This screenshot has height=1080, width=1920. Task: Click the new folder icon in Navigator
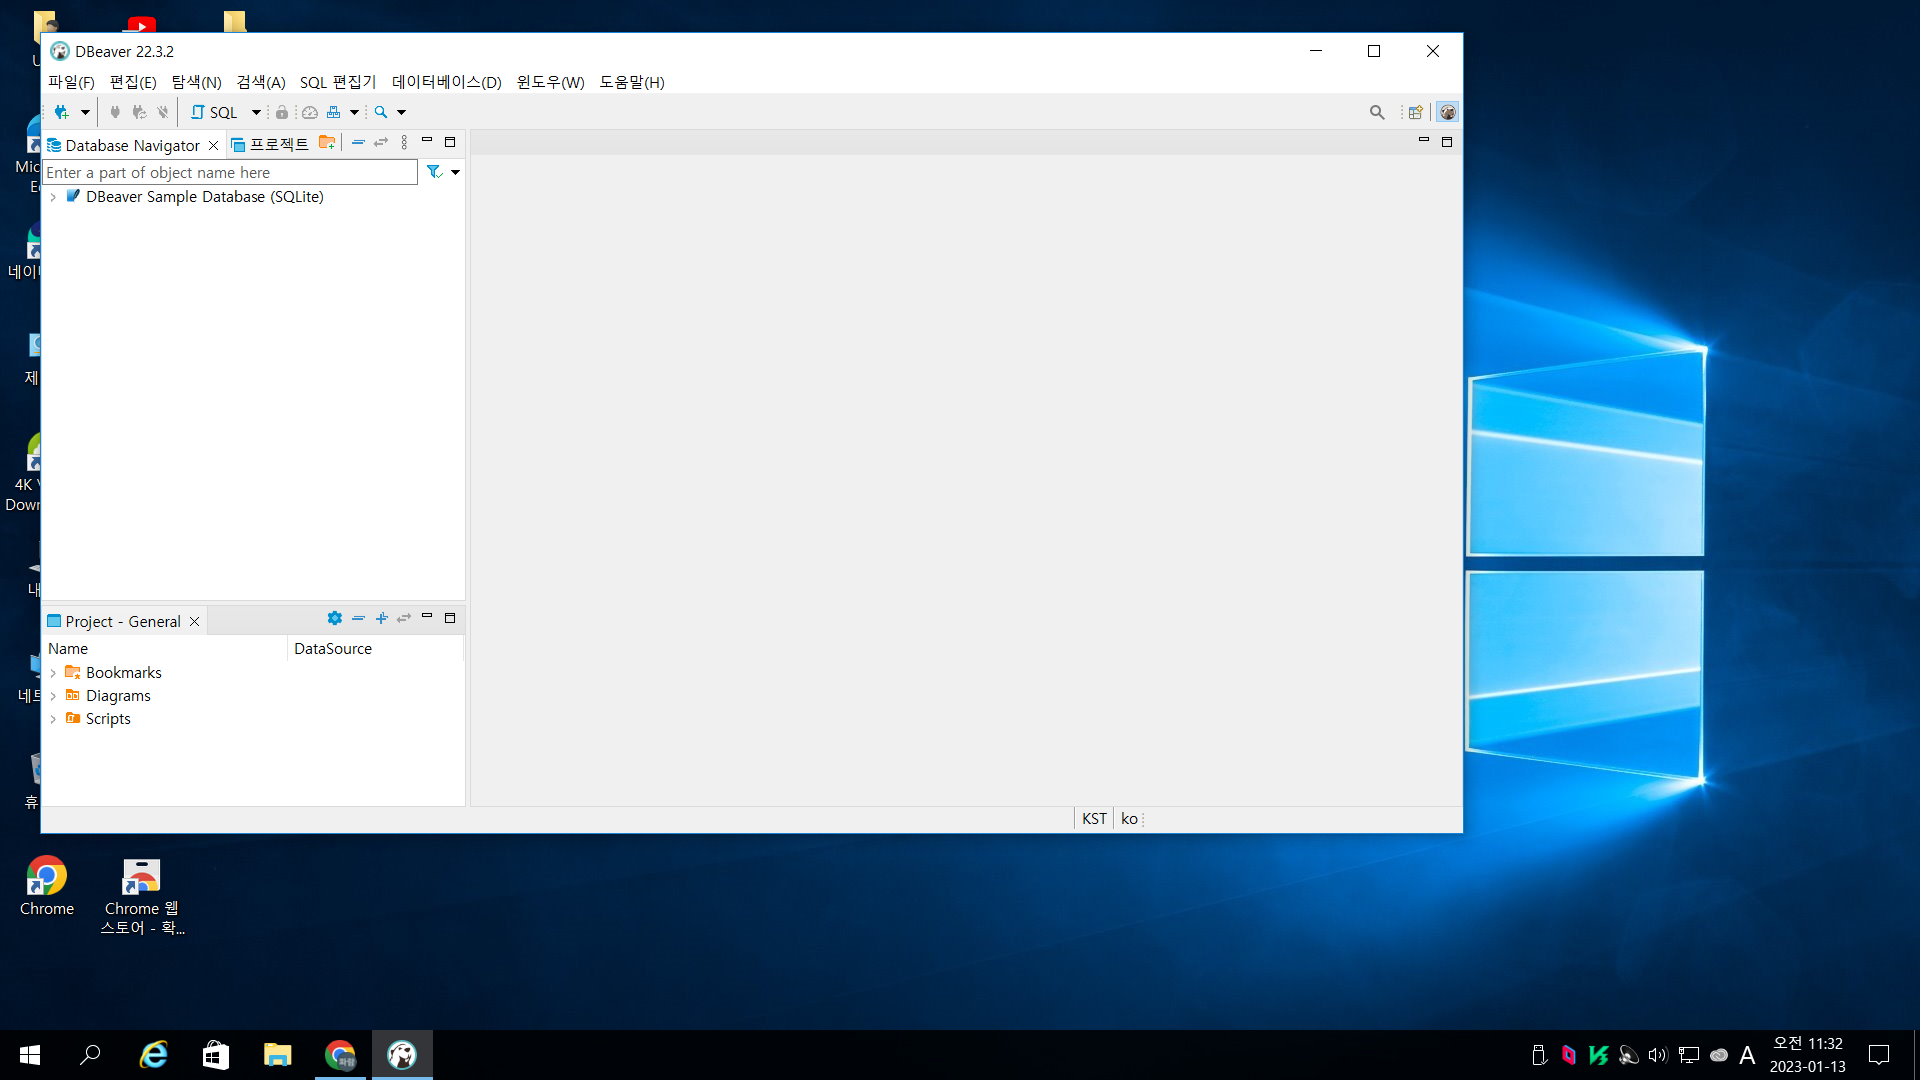click(327, 142)
